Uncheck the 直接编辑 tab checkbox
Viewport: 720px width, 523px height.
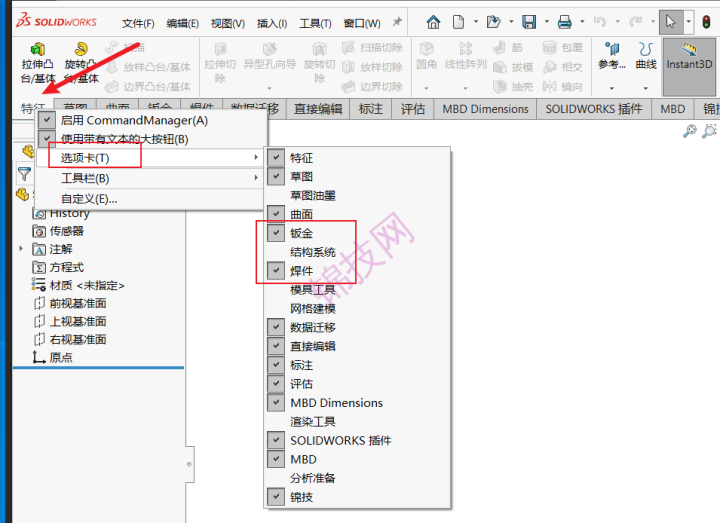[x=276, y=346]
